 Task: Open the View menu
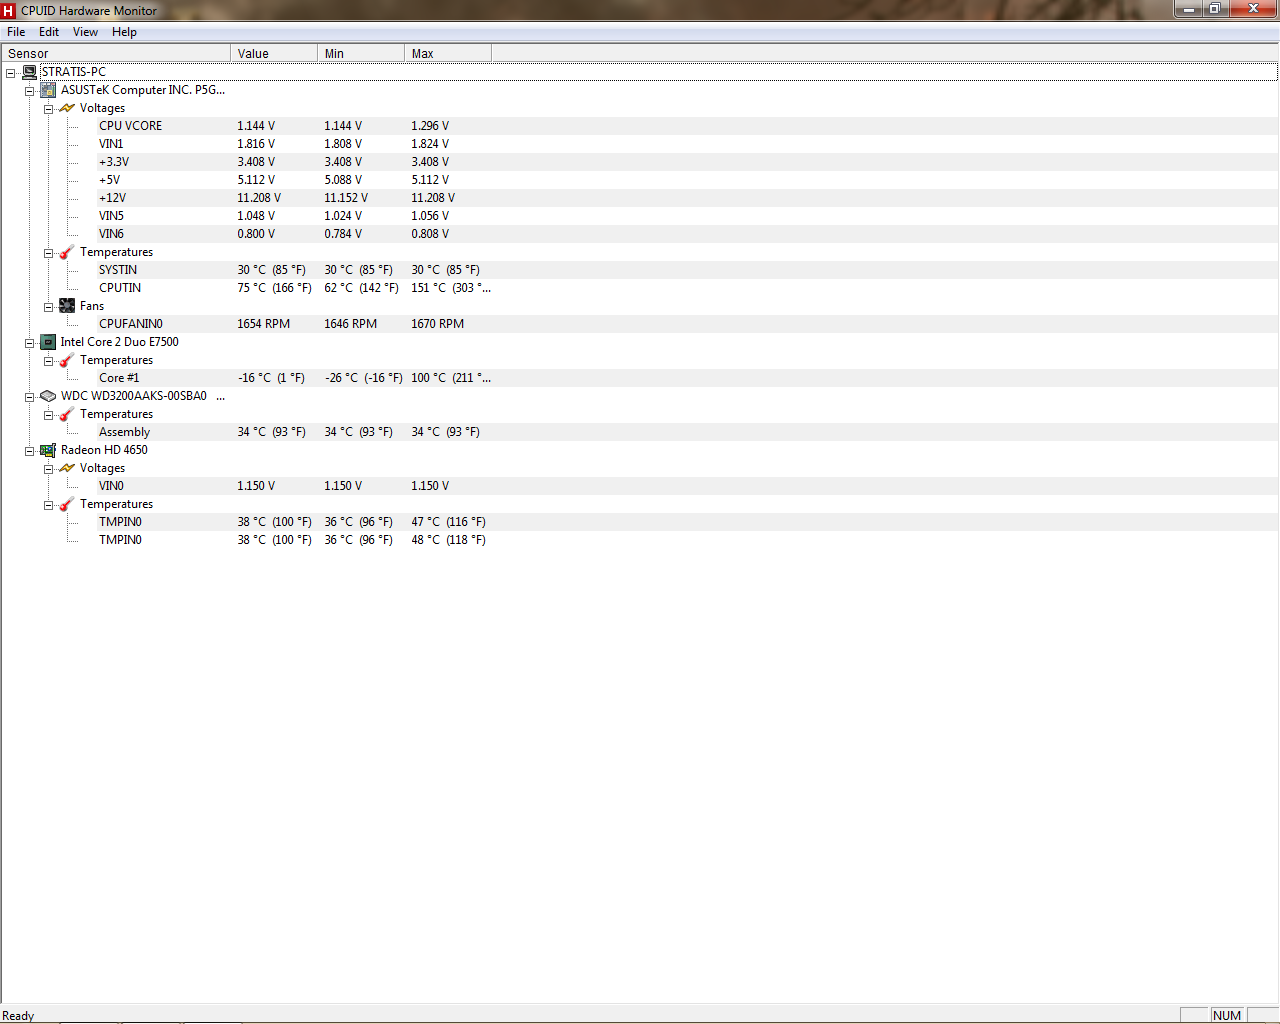pyautogui.click(x=86, y=32)
